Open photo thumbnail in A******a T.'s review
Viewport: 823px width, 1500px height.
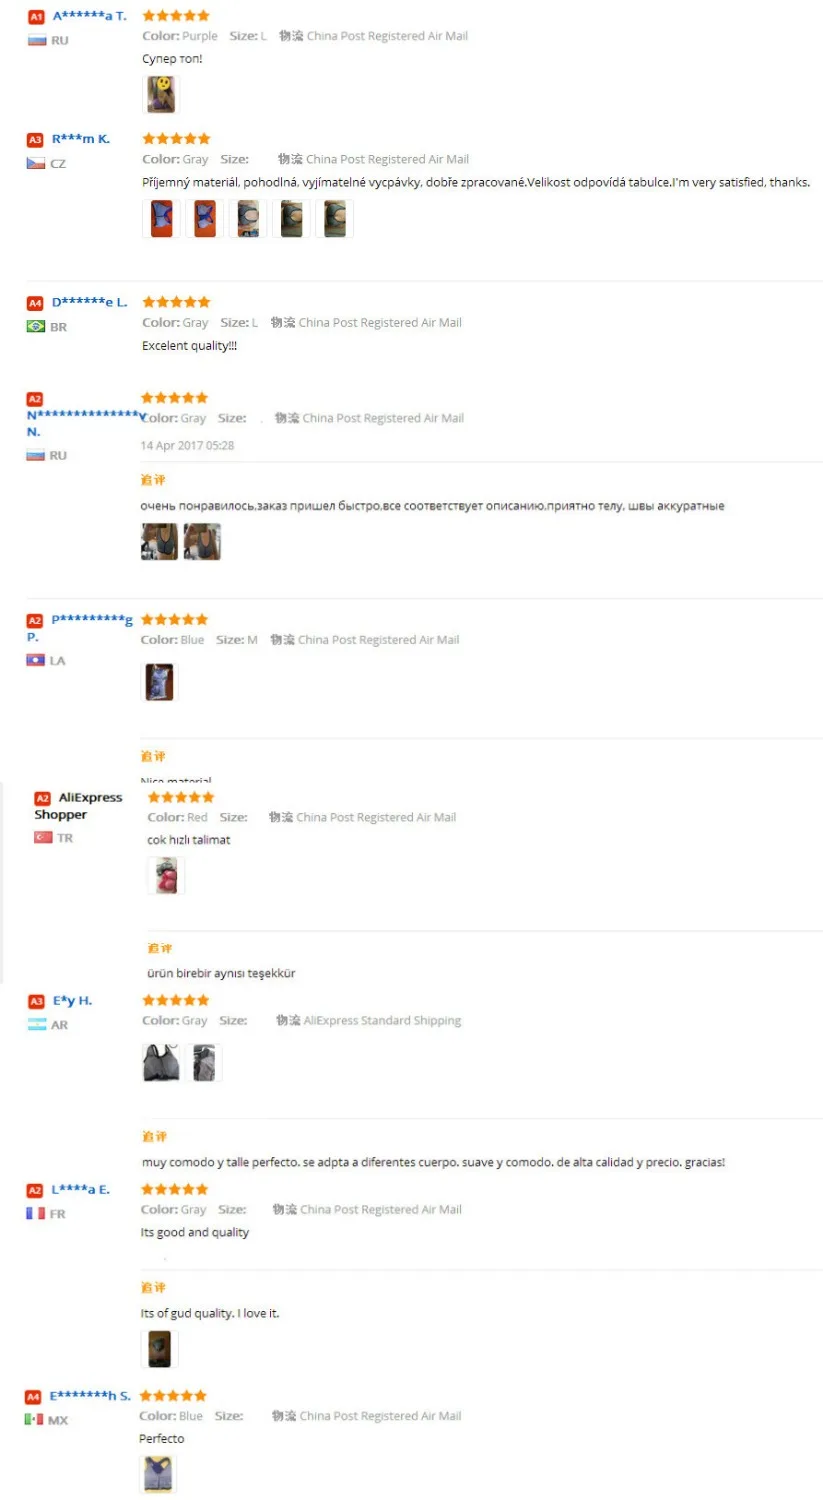(x=161, y=95)
